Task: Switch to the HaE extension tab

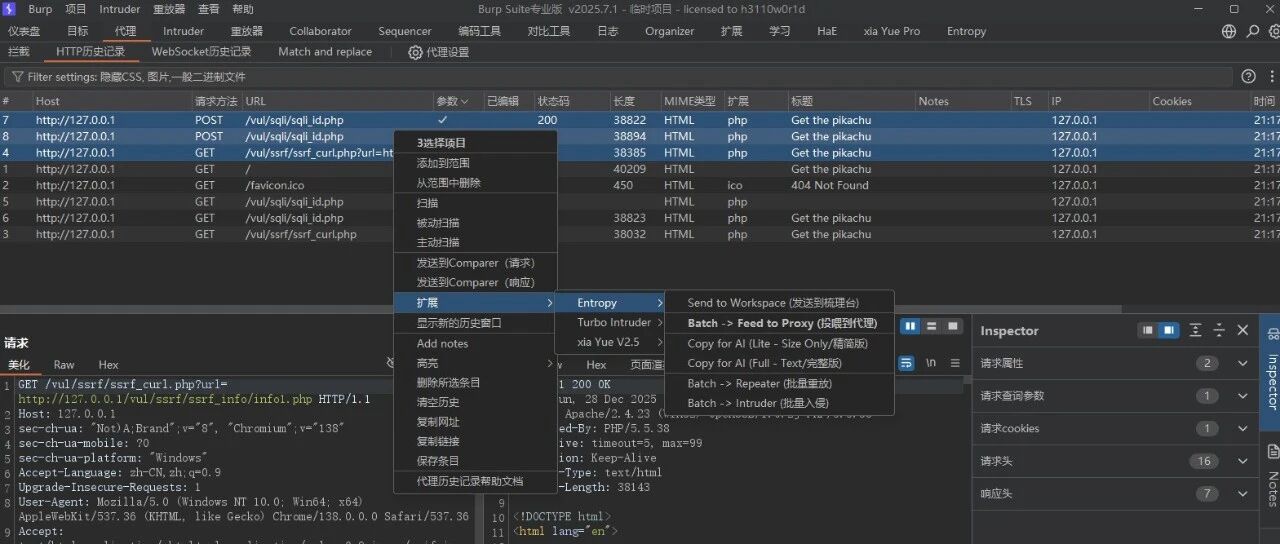Action: pyautogui.click(x=827, y=31)
